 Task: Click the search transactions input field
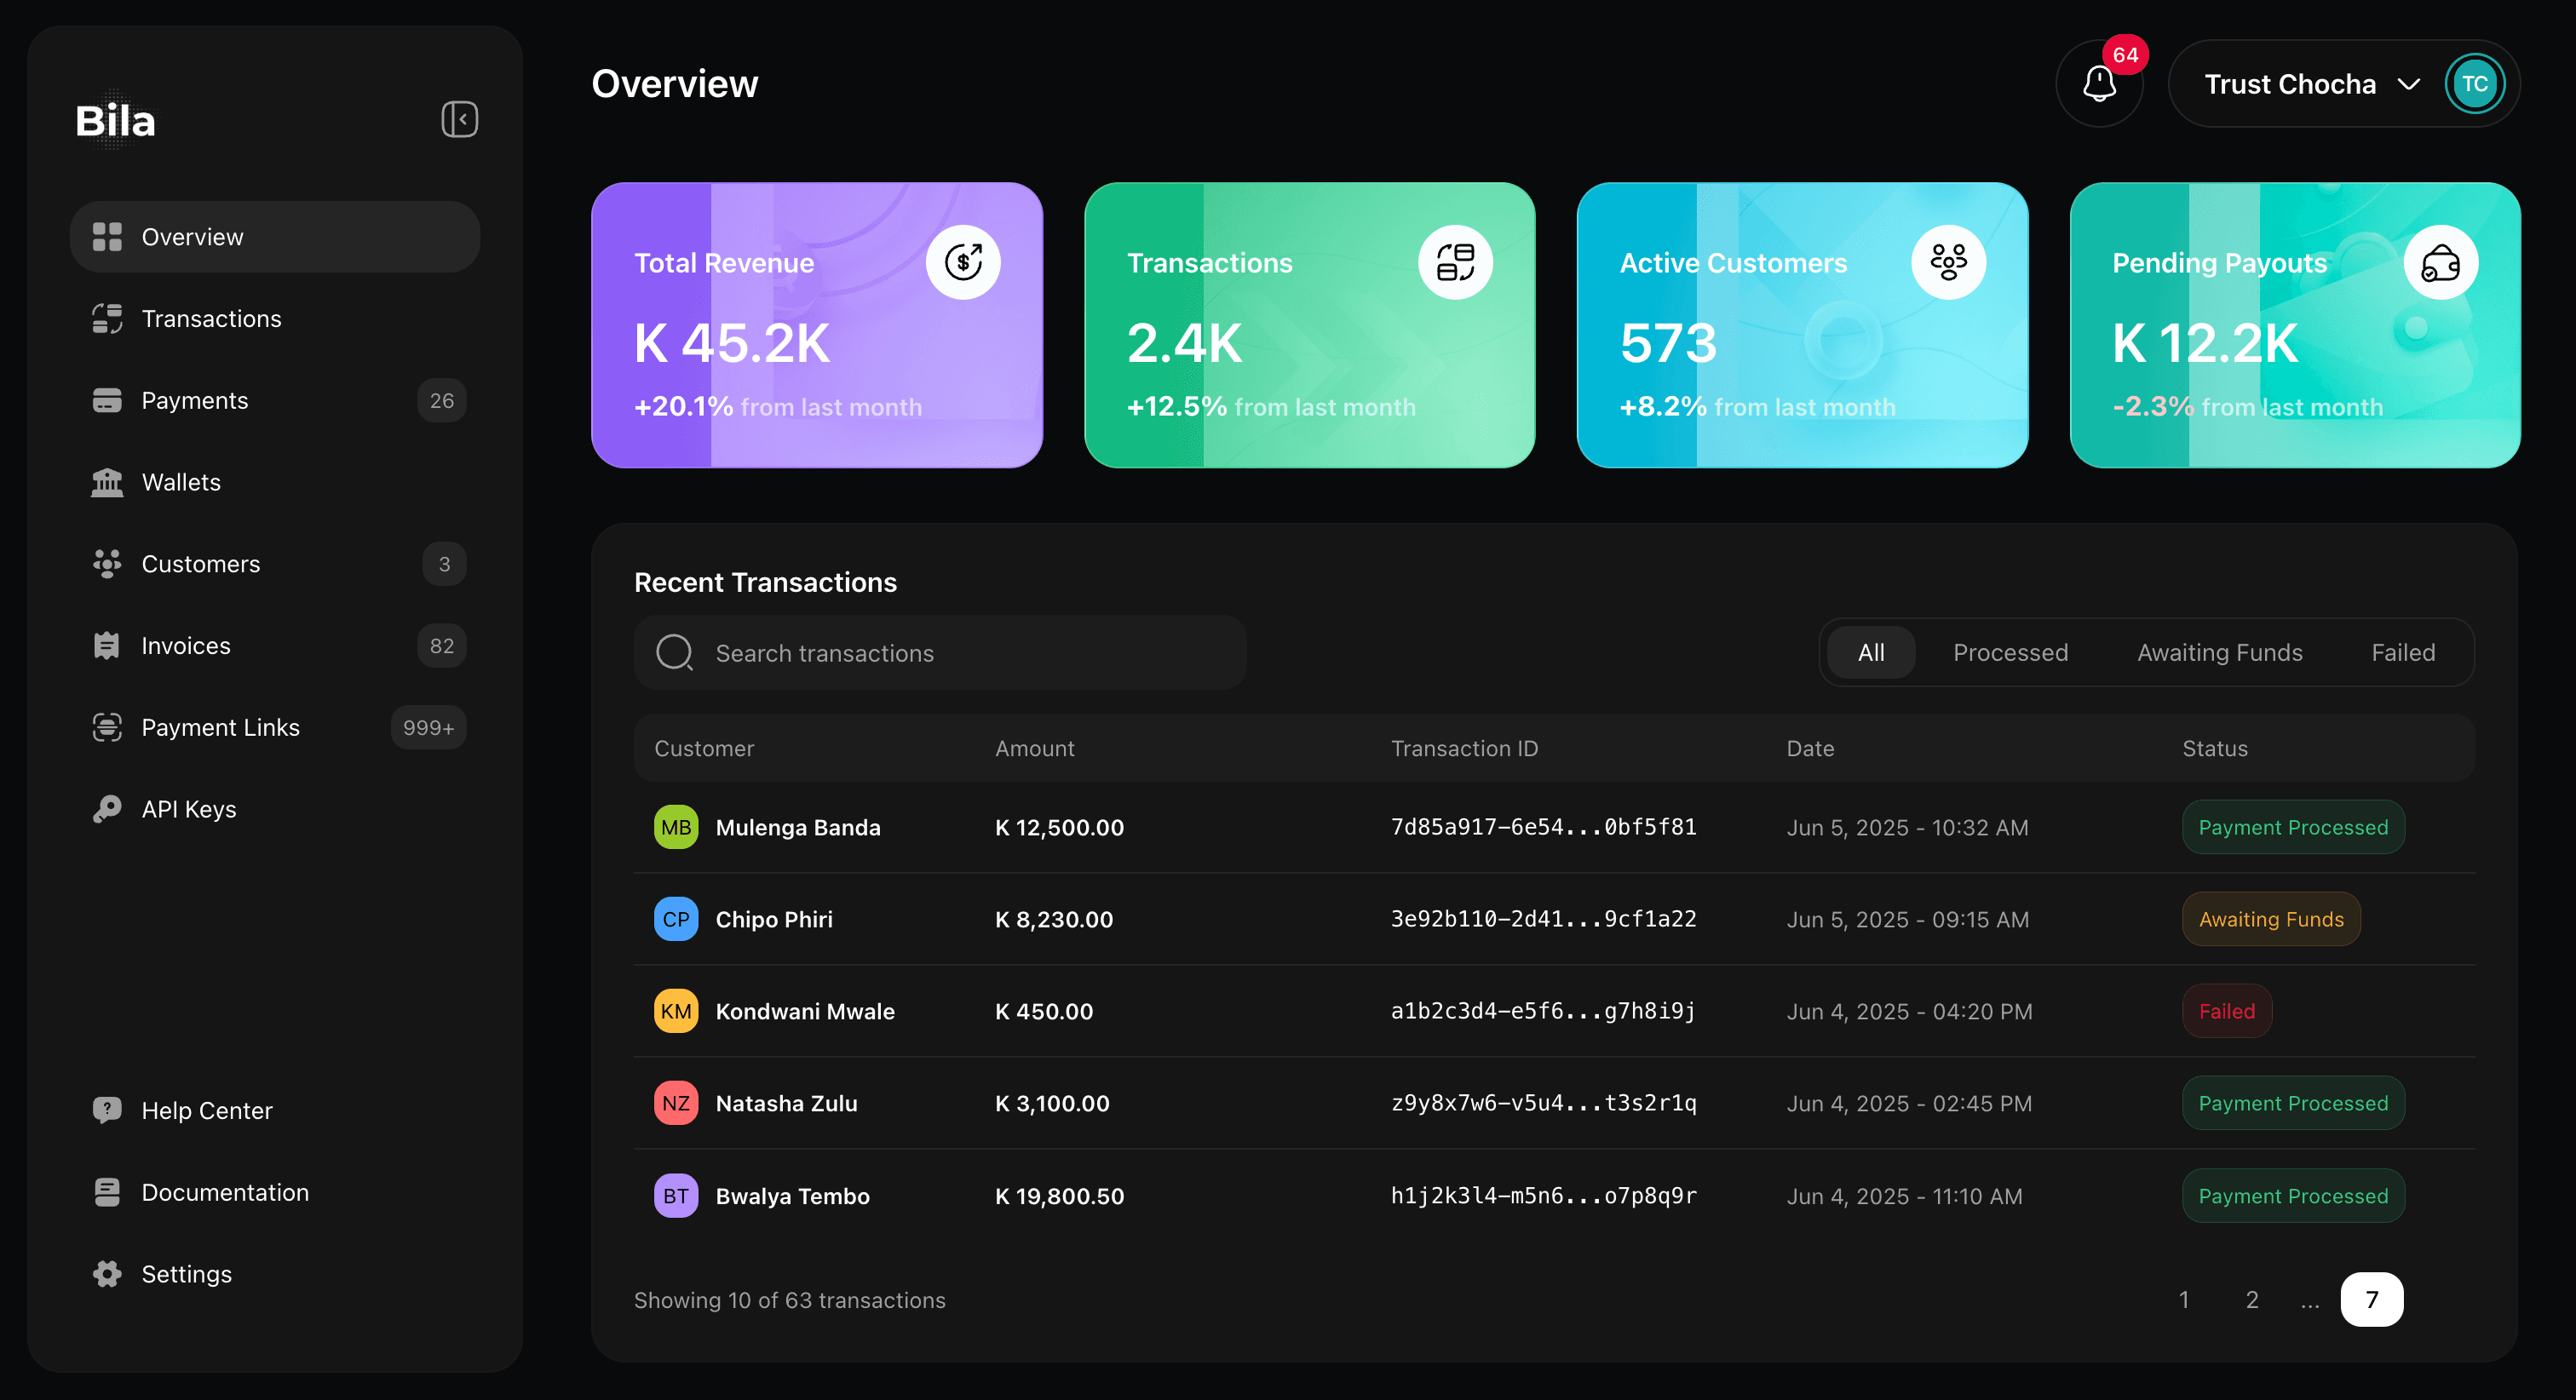coord(940,652)
